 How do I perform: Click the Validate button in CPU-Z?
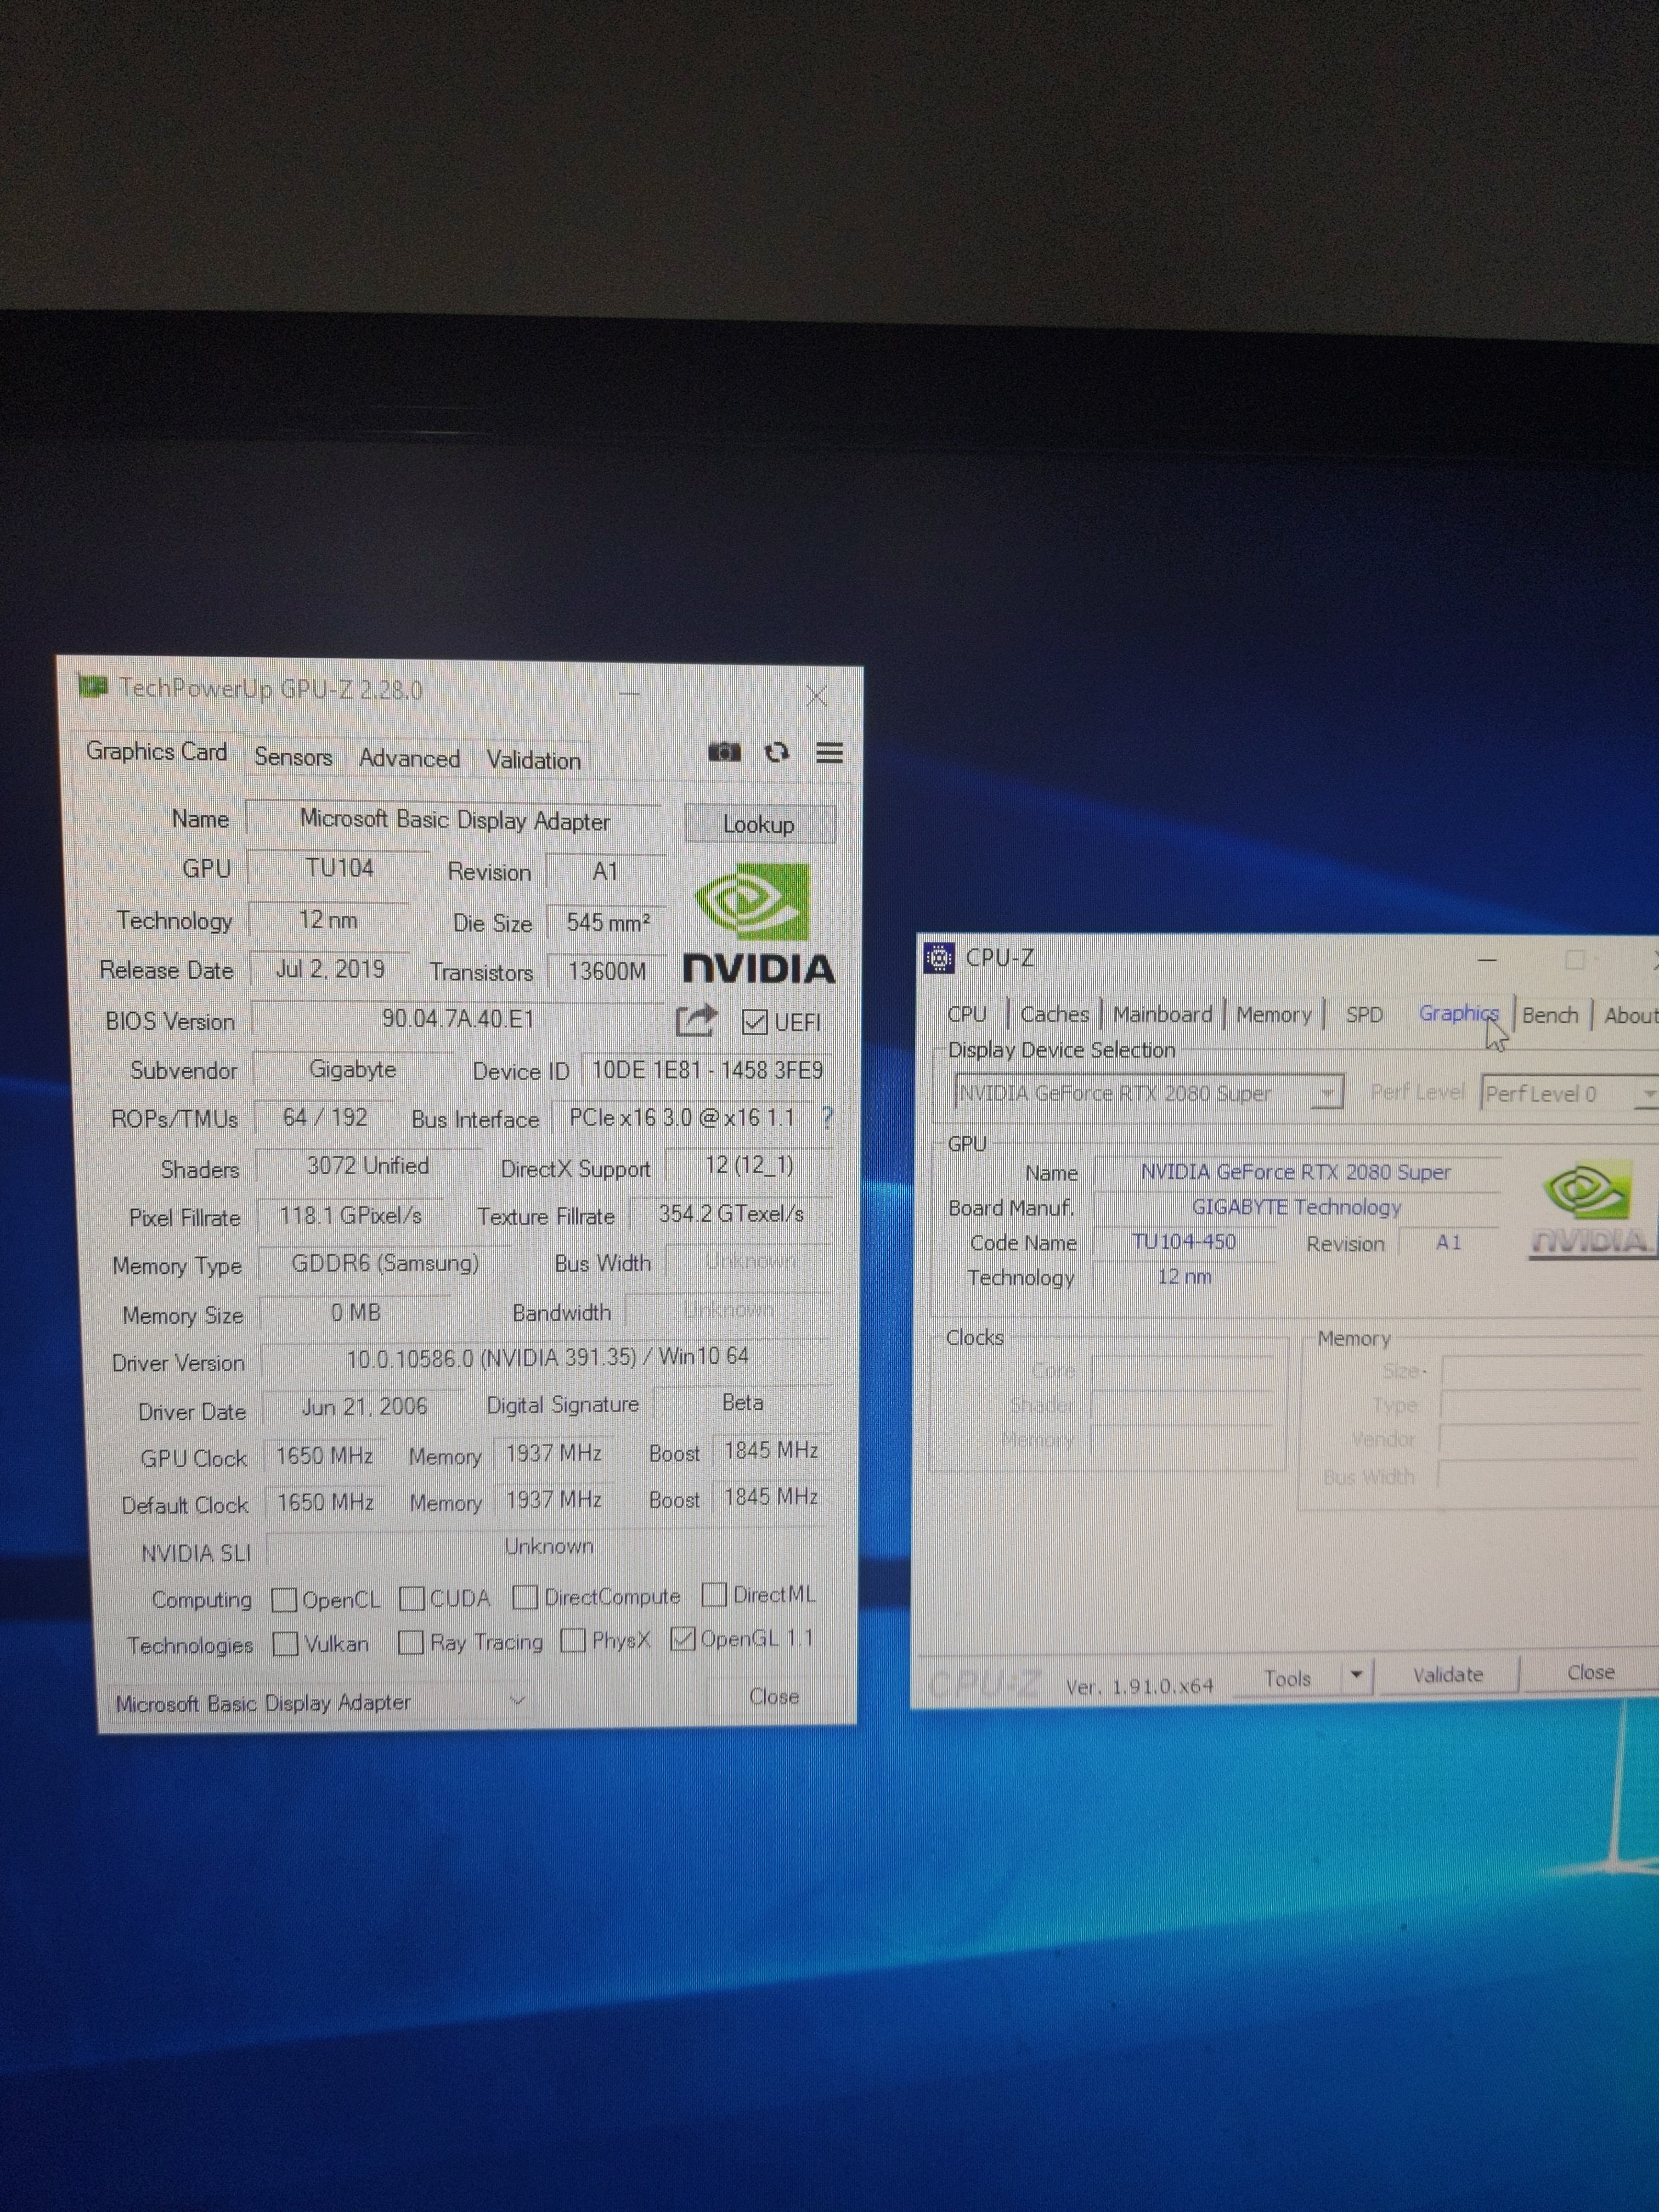1447,1674
